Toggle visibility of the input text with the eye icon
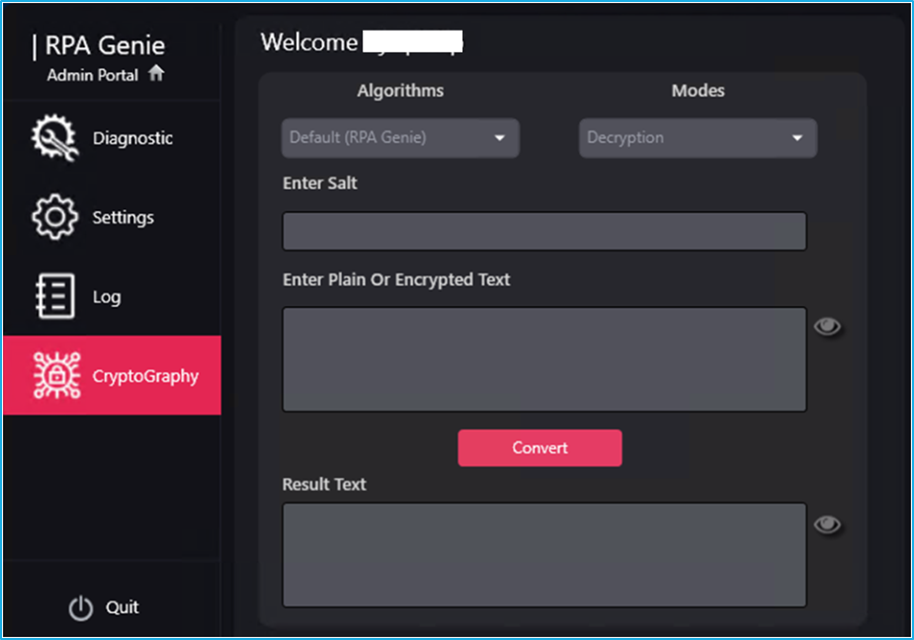The image size is (914, 640). [827, 326]
